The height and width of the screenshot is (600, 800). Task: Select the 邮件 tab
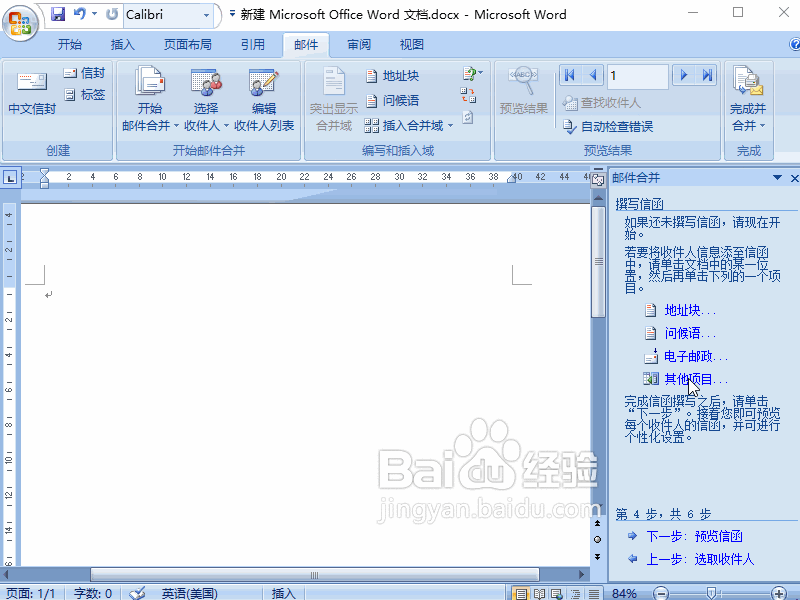point(306,45)
